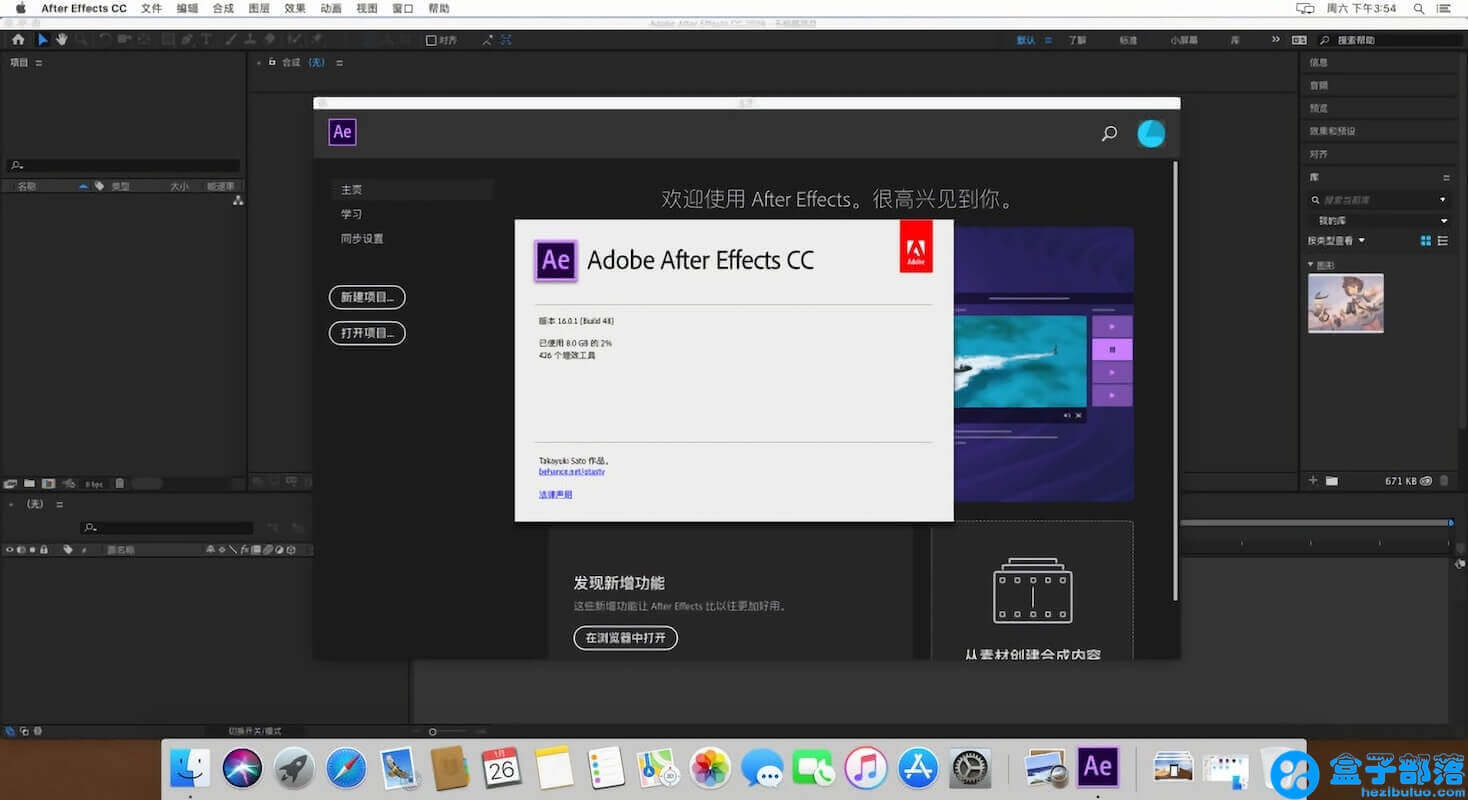Click the label tag column icon in timeline
This screenshot has height=800, width=1468.
pyautogui.click(x=68, y=550)
